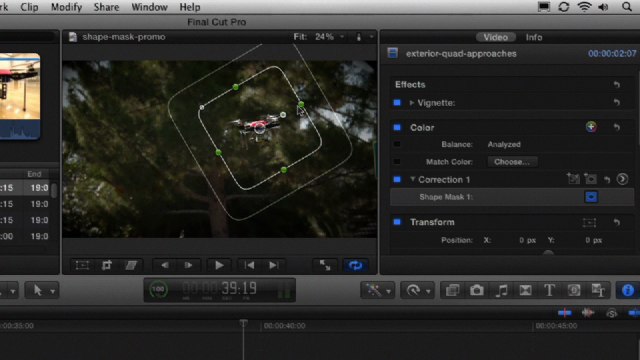
Task: Open the Clip menu
Action: [x=29, y=7]
